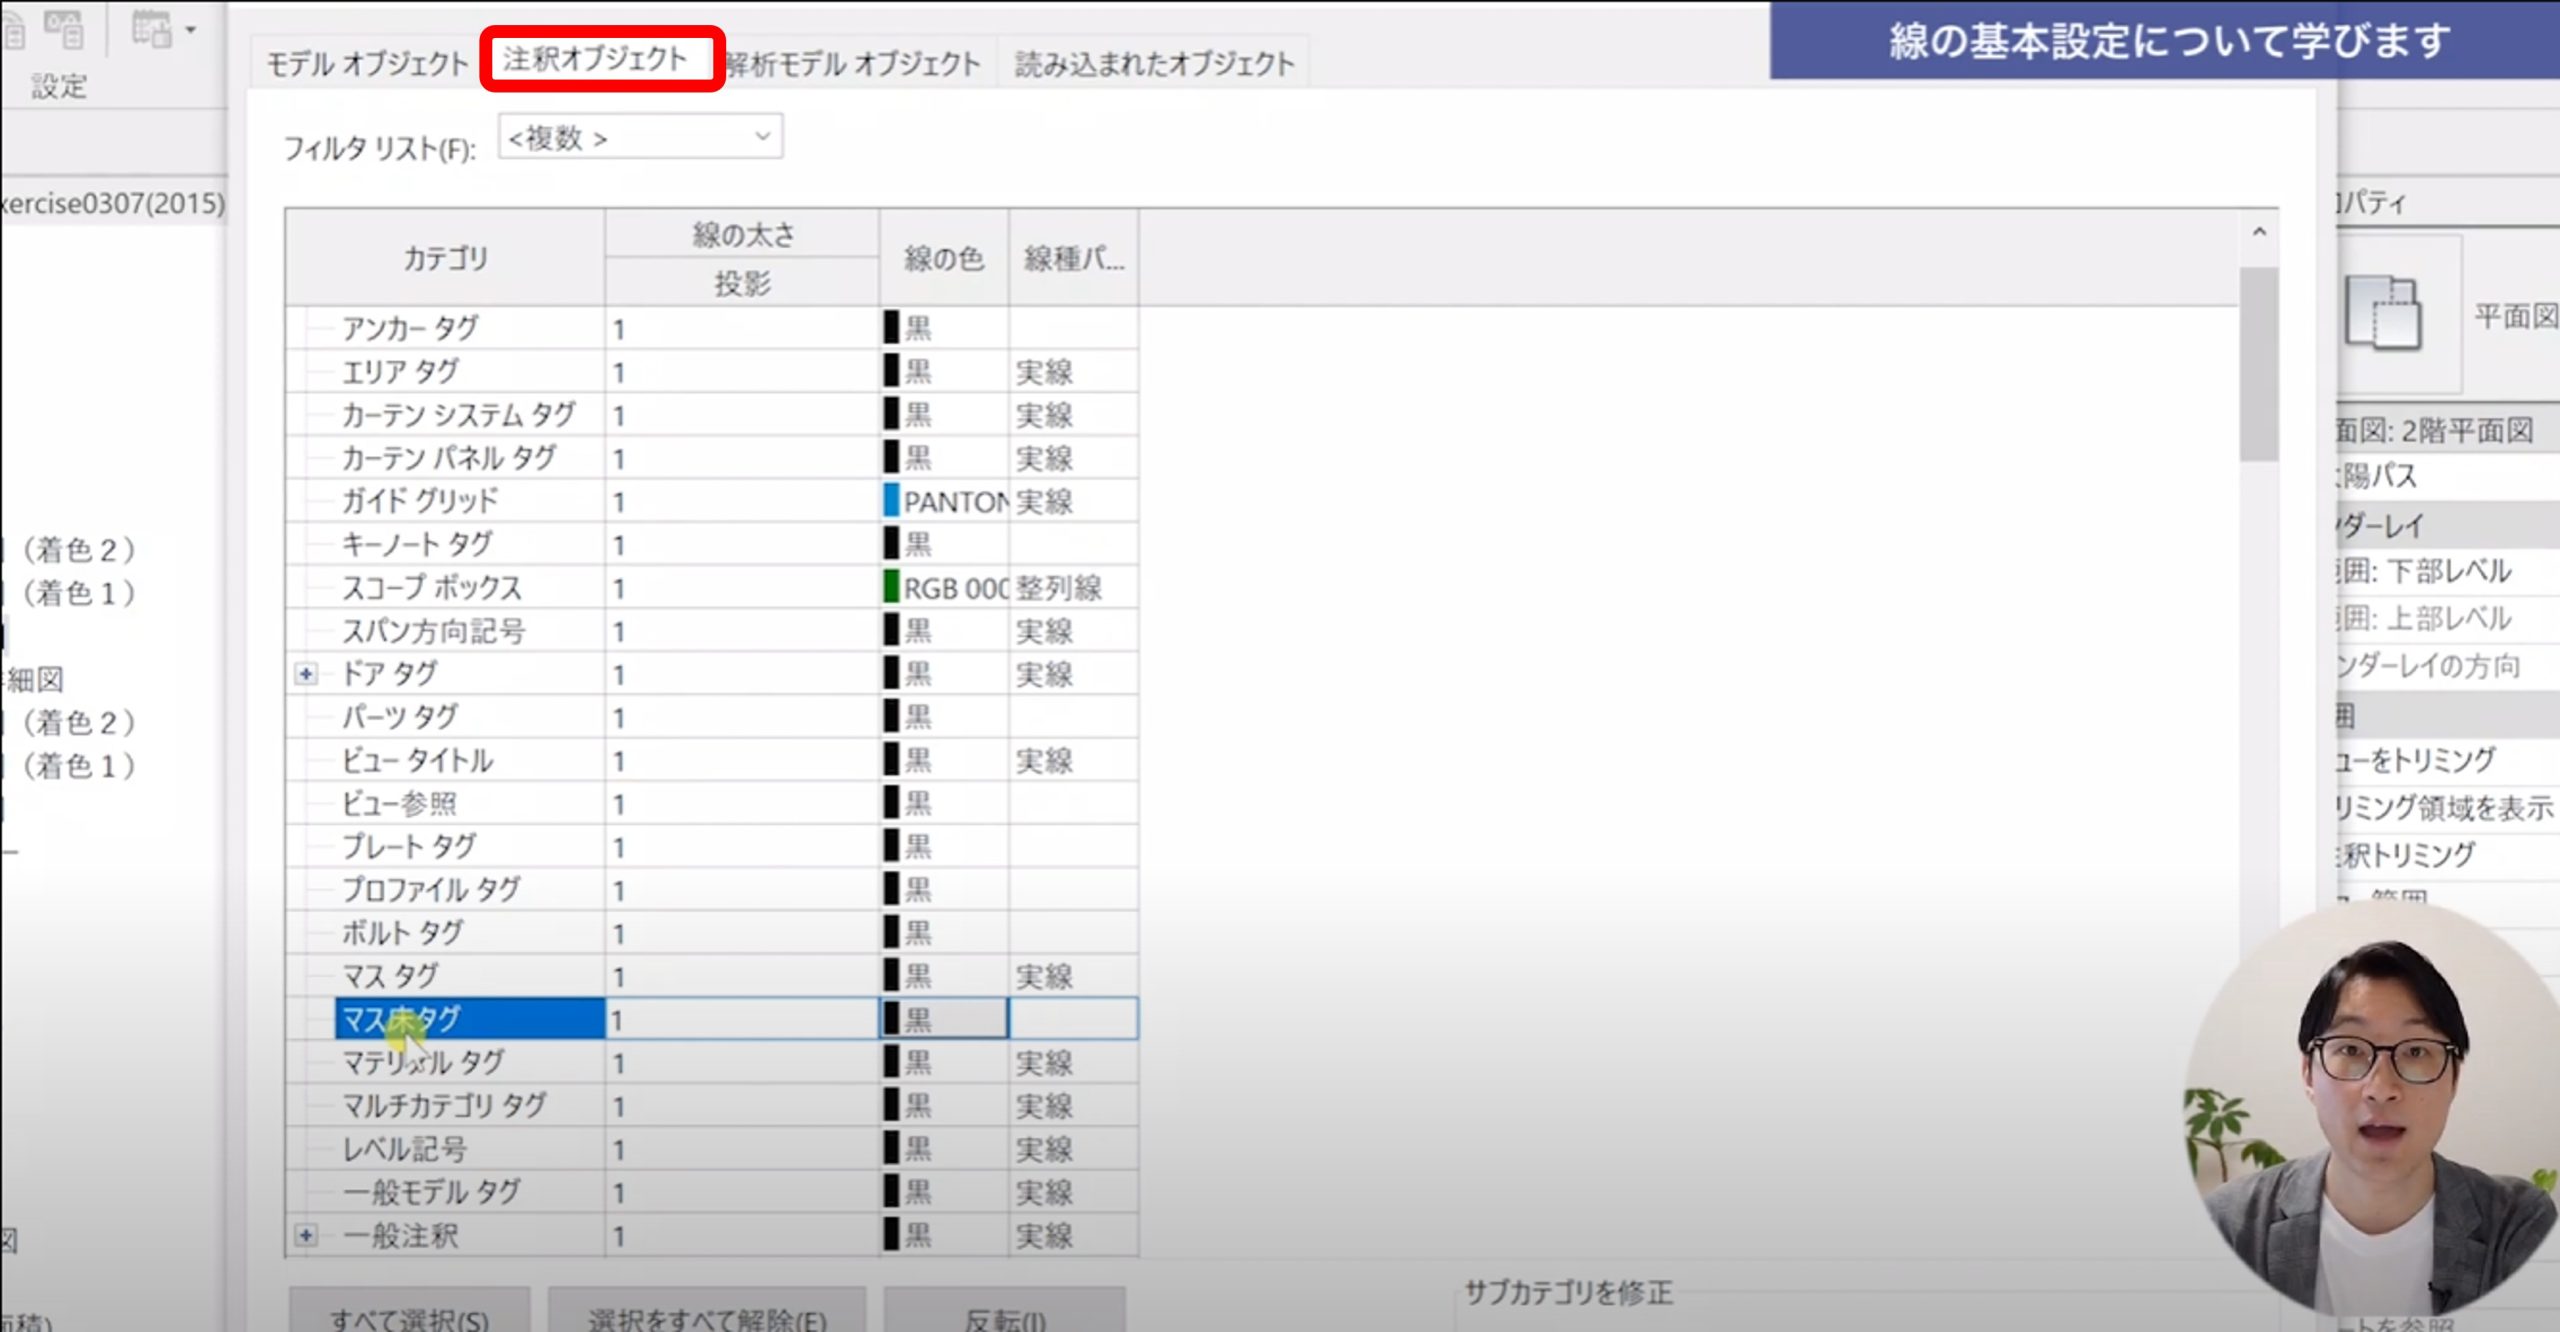Click the line weight cell of エリア タグ
The image size is (2560, 1332).
click(740, 372)
